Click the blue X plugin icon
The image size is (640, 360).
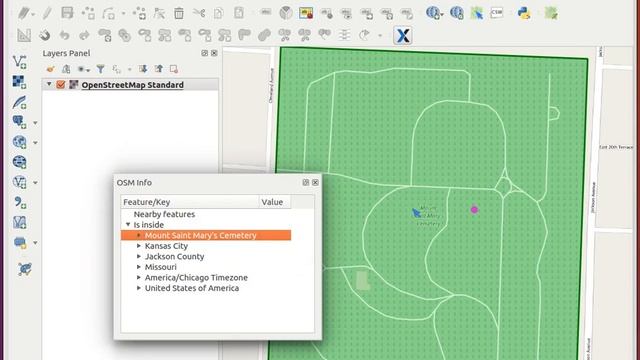(x=402, y=36)
